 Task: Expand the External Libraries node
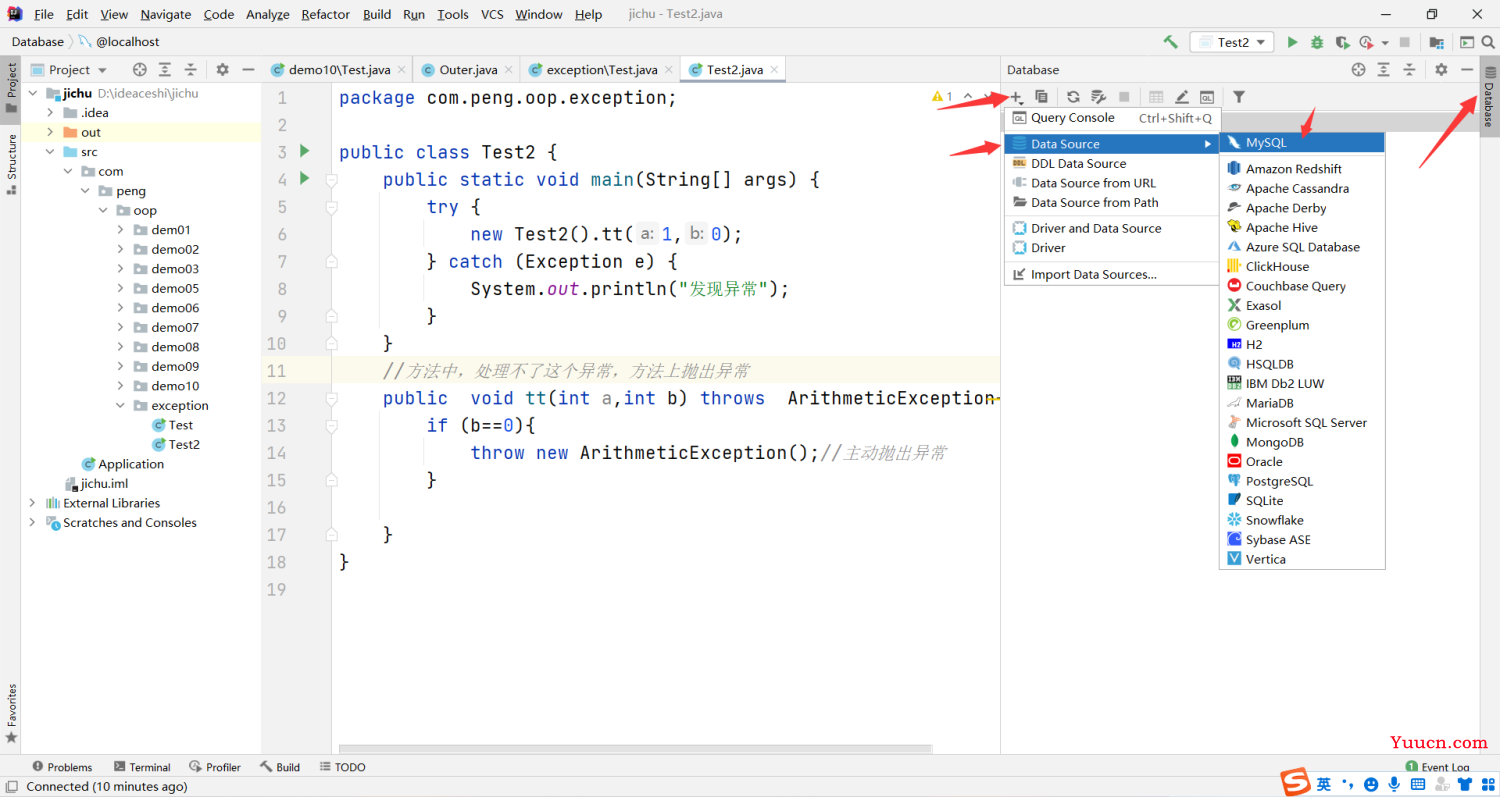coord(33,503)
